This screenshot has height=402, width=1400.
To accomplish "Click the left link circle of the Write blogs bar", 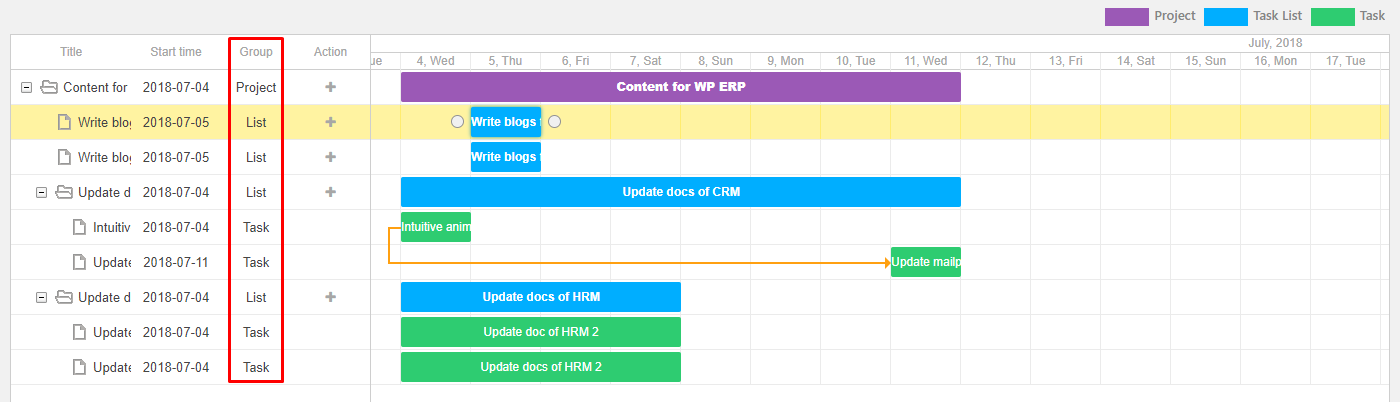I will (457, 122).
